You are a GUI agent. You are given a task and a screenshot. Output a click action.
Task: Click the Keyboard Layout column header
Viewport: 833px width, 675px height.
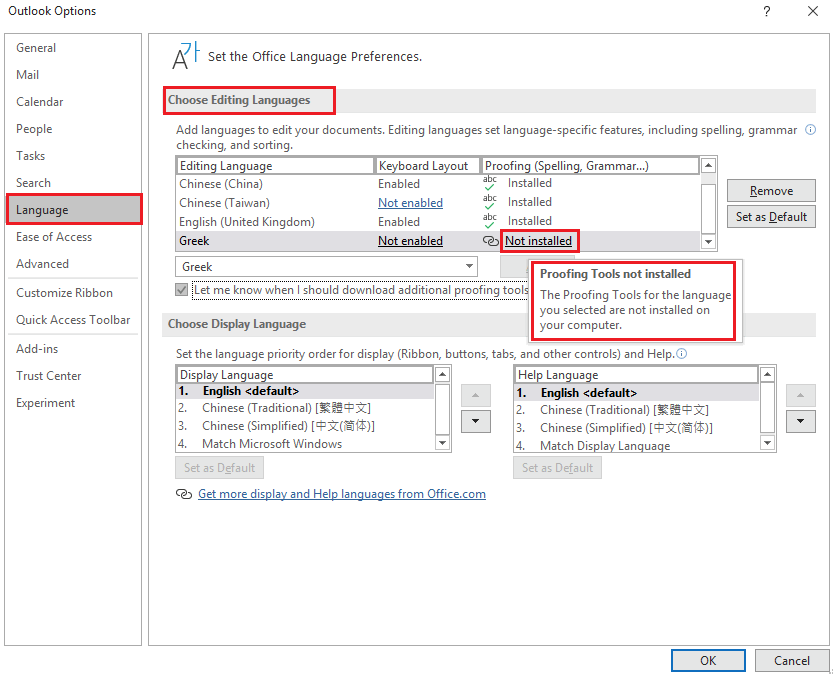coord(428,166)
